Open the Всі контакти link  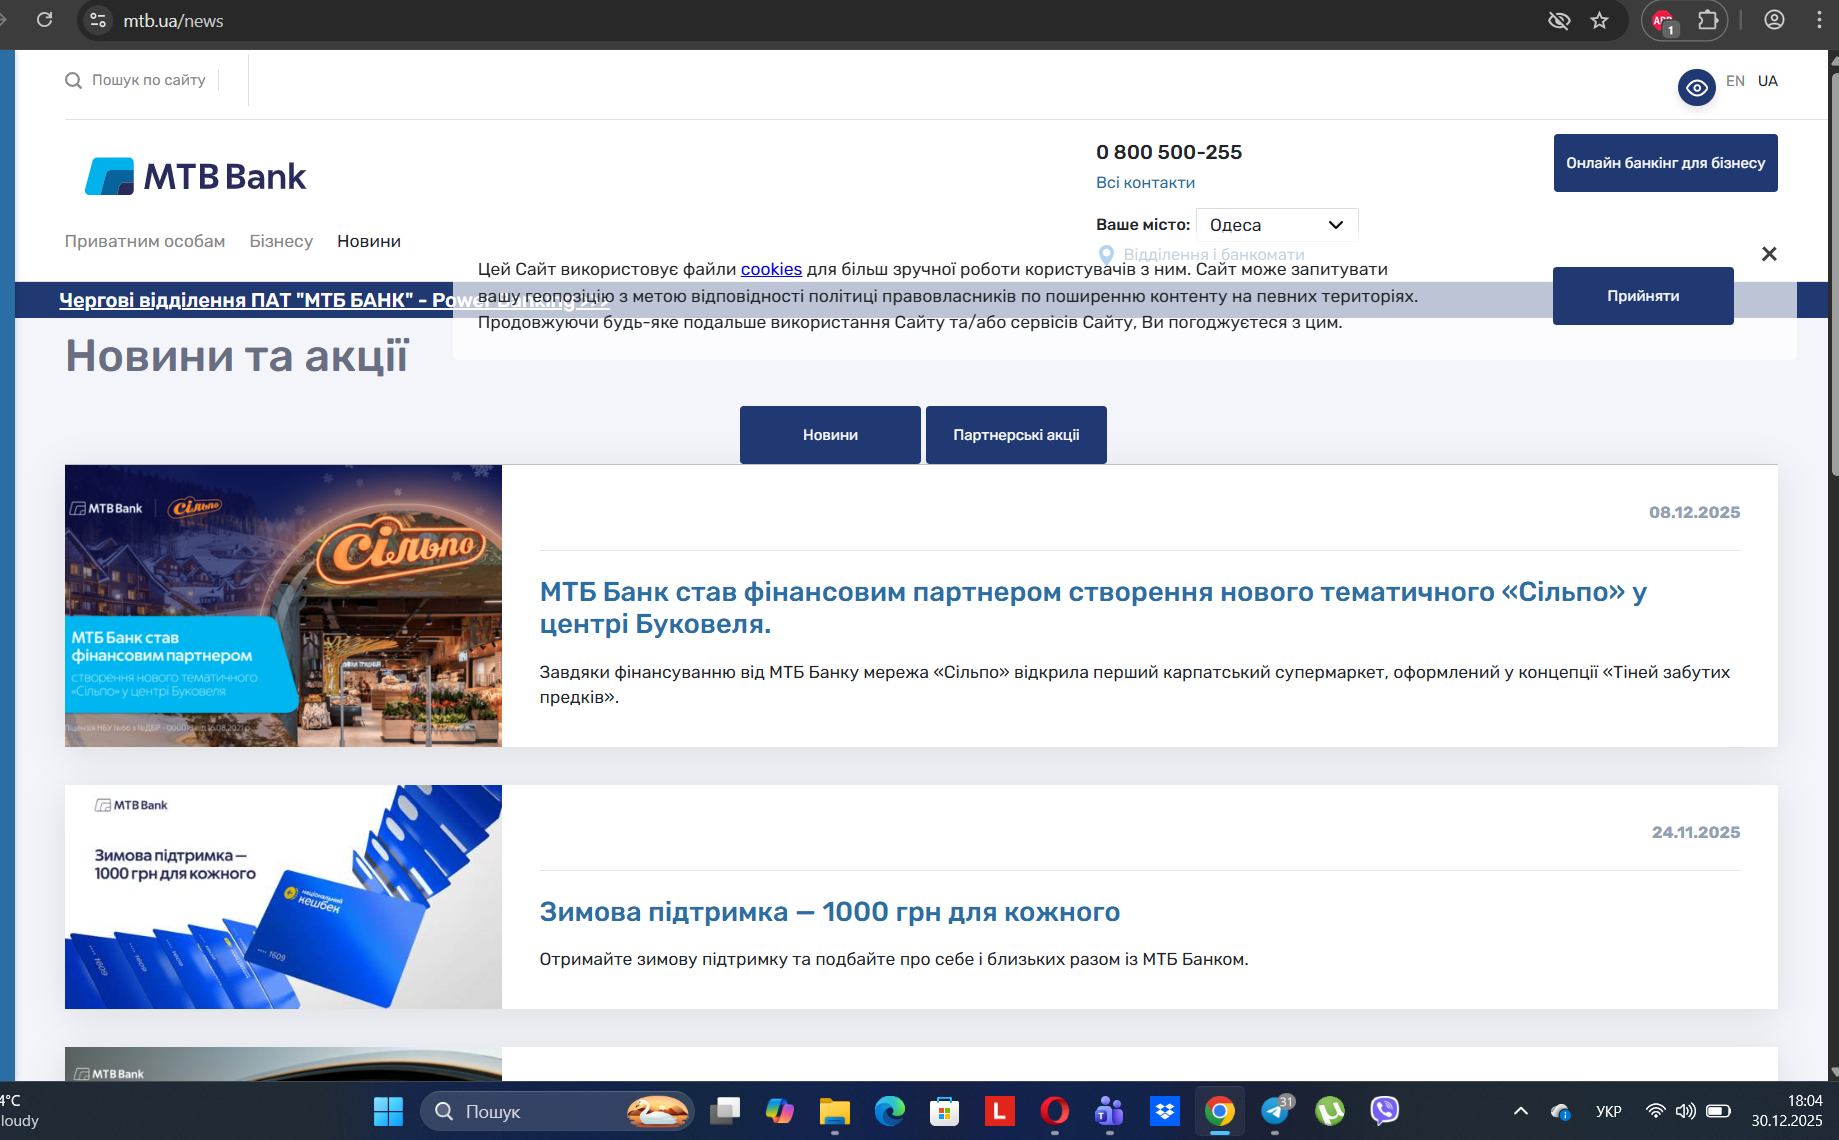(1145, 183)
